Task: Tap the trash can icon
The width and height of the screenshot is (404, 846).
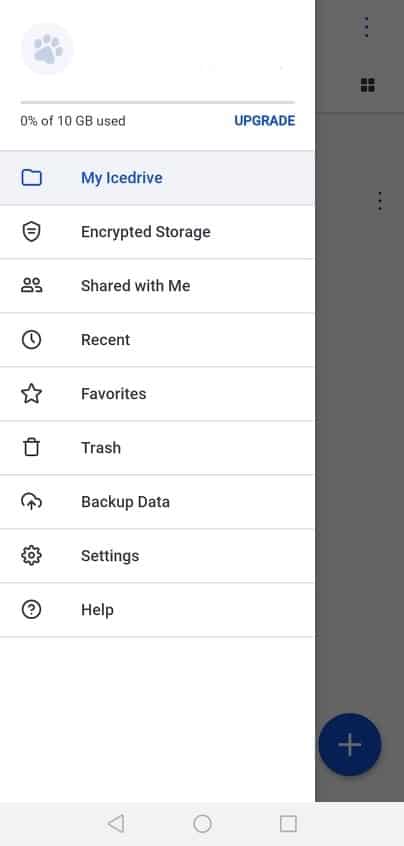Action: 31,447
